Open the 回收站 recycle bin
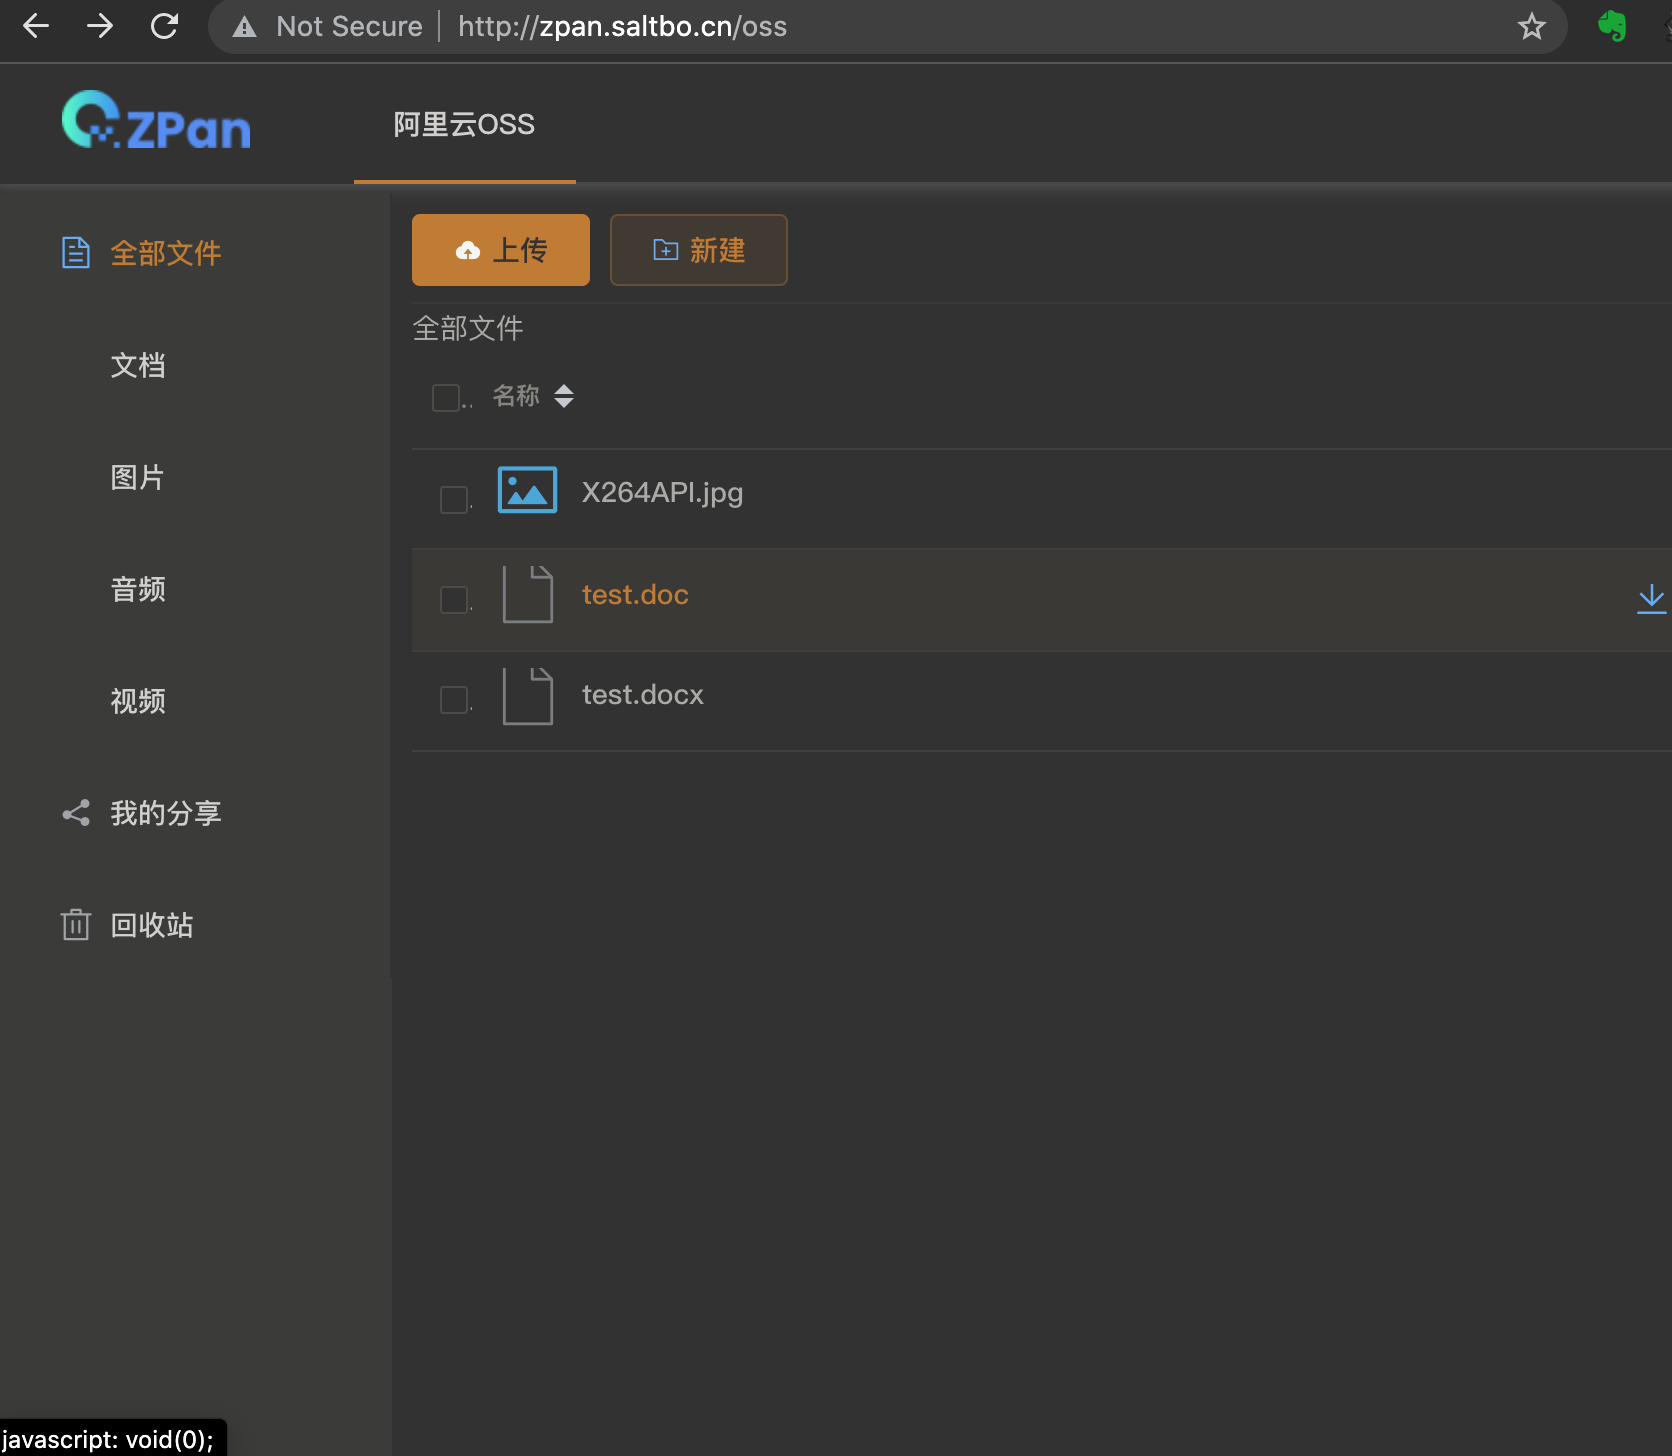This screenshot has width=1672, height=1456. tap(151, 925)
